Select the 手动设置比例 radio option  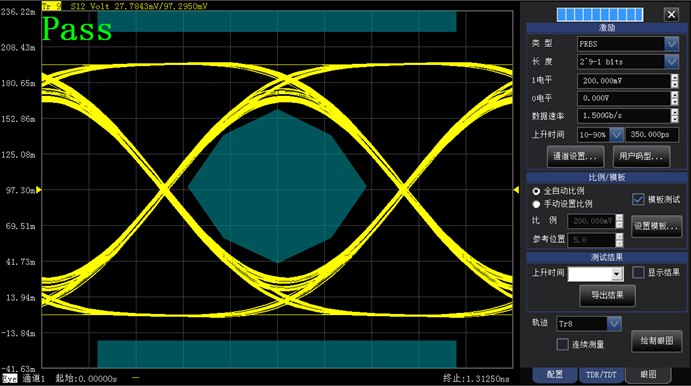(536, 204)
